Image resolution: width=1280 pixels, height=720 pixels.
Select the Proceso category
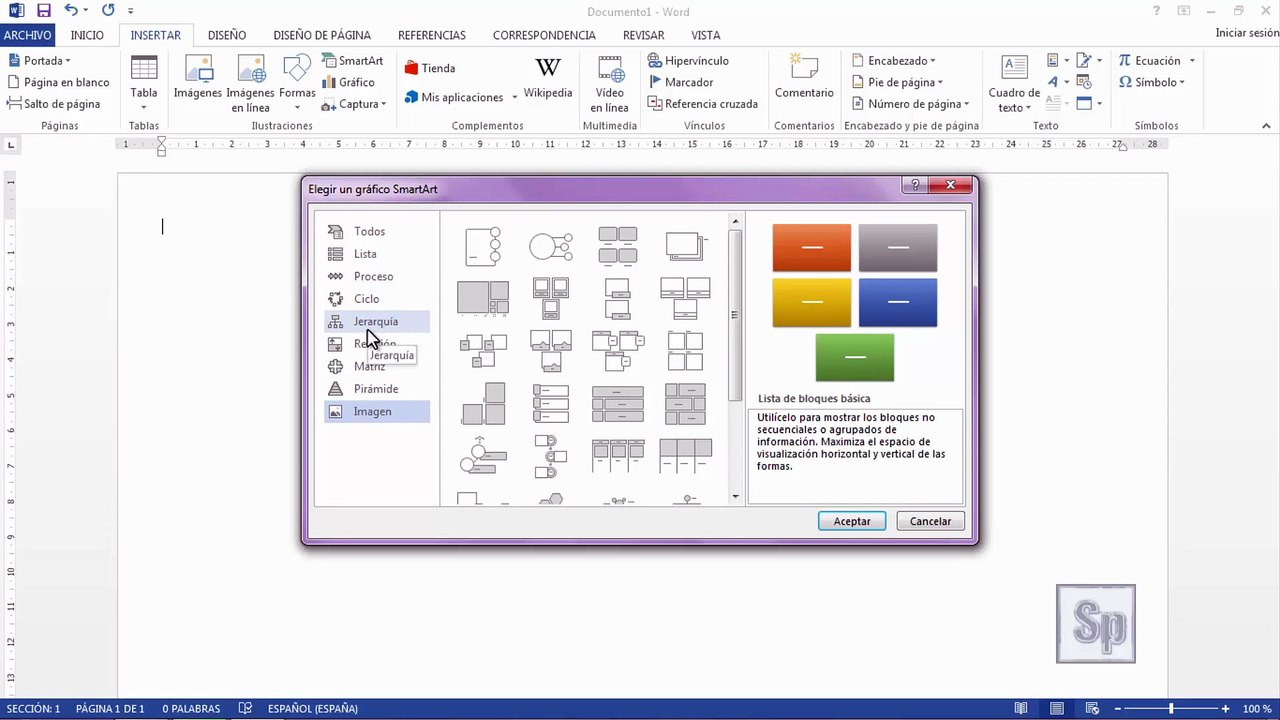(377, 277)
